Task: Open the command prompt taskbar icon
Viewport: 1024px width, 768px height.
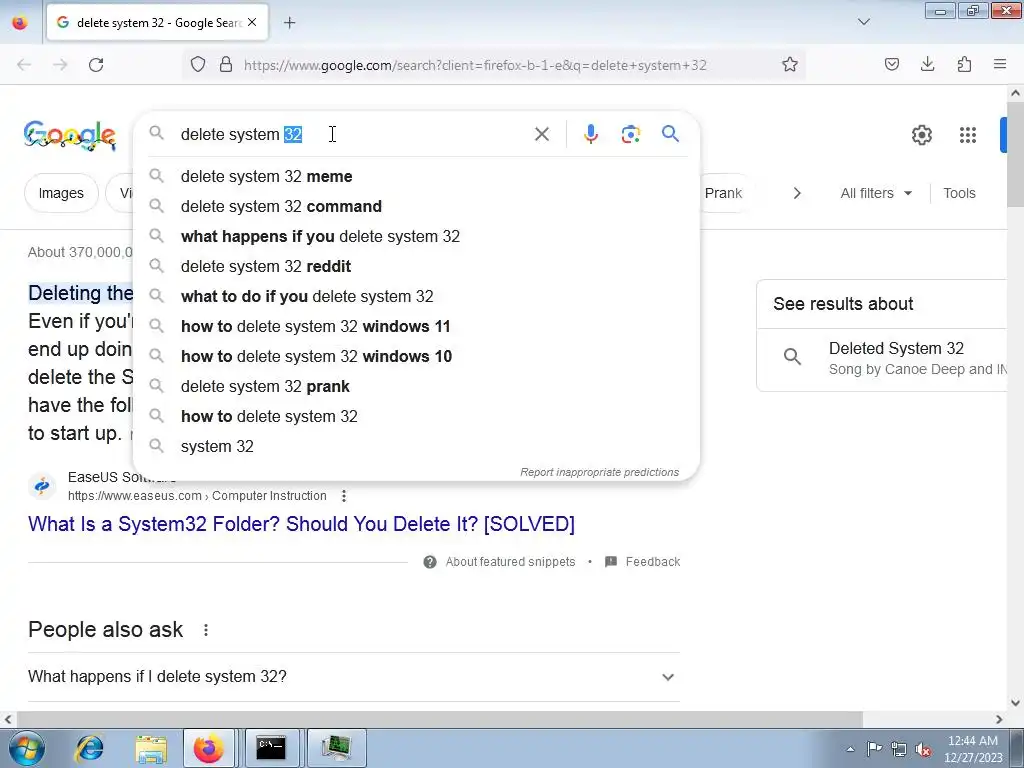Action: pos(270,748)
